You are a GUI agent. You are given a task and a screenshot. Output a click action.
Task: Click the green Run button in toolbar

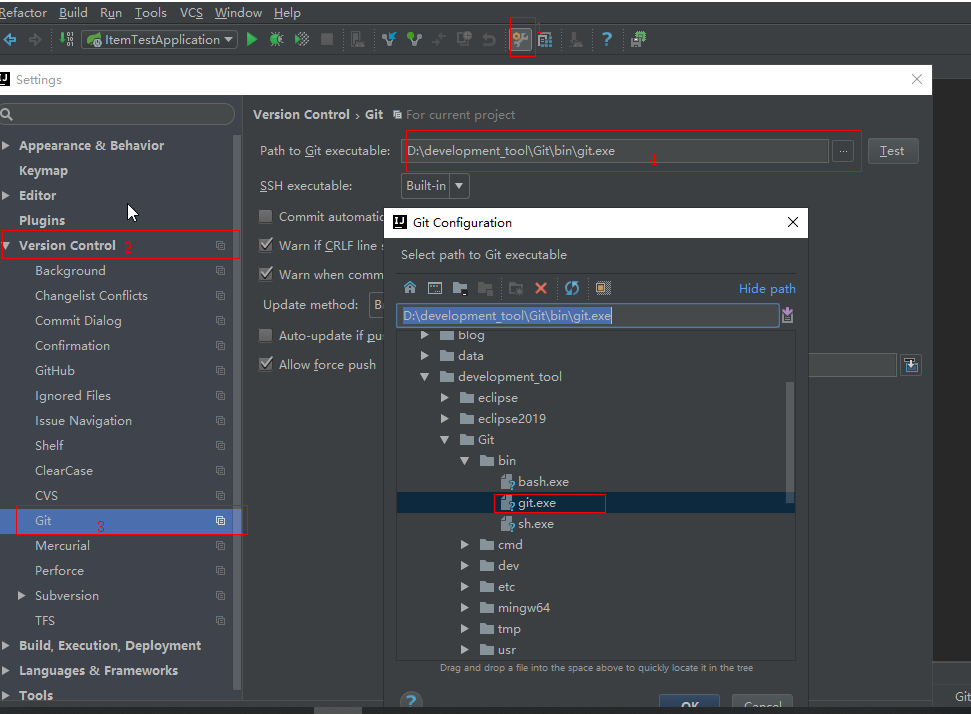point(252,40)
